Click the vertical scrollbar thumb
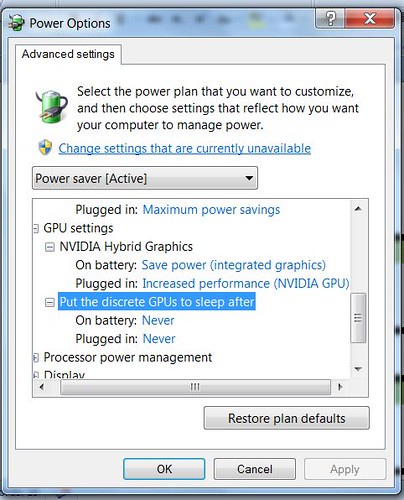 [358, 318]
